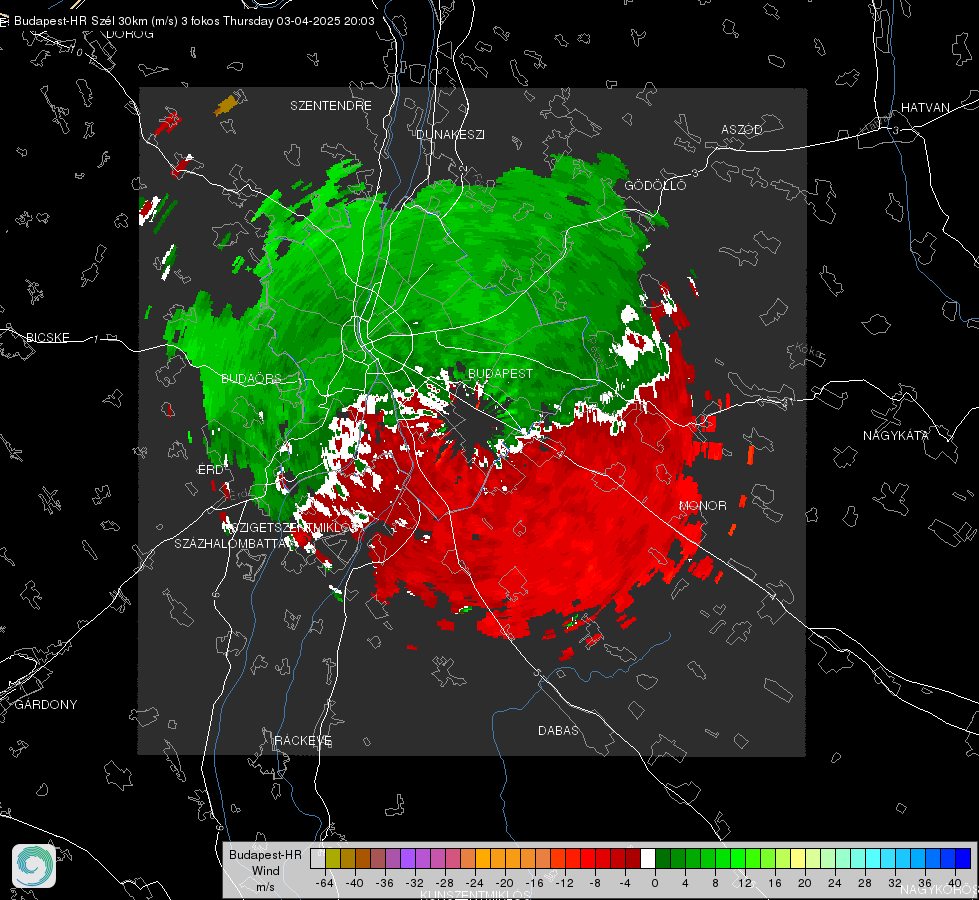Click the -64 legend value
The width and height of the screenshot is (979, 900).
pyautogui.click(x=325, y=883)
